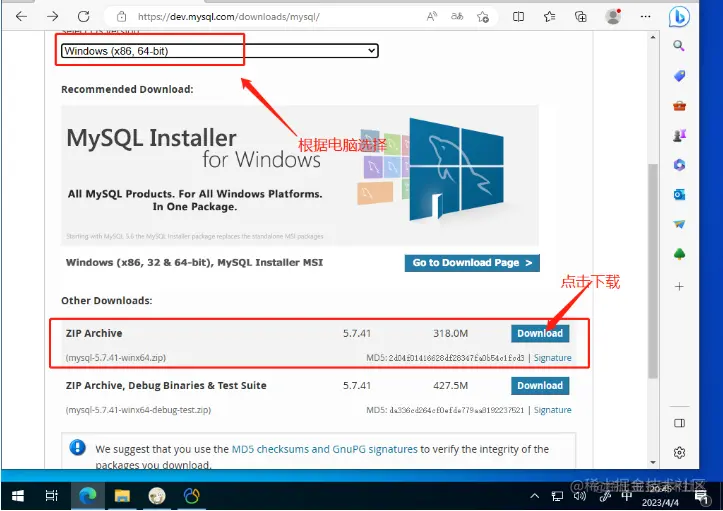Download the ZIP Archive 318.0M
The image size is (723, 511).
[x=540, y=333]
